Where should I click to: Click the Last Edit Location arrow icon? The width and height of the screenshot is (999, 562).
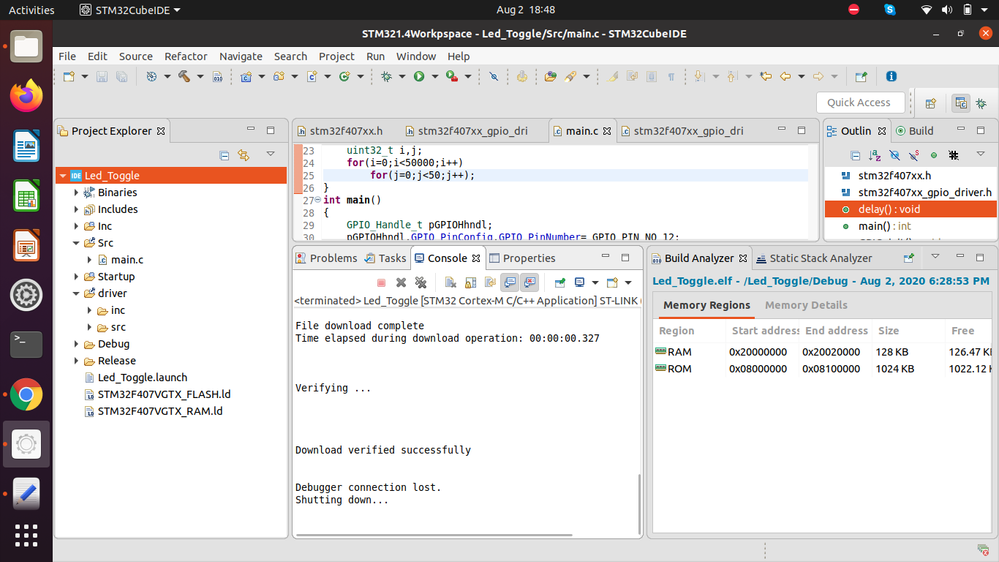coord(766,76)
